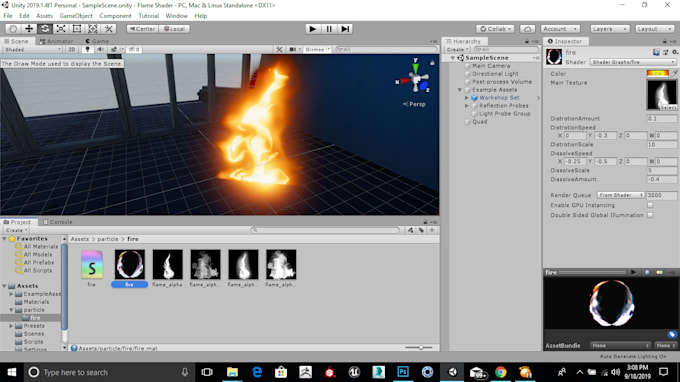Viewport: 680px width, 382px height.
Task: Select the Hand tool in toolbar
Action: pyautogui.click(x=13, y=29)
